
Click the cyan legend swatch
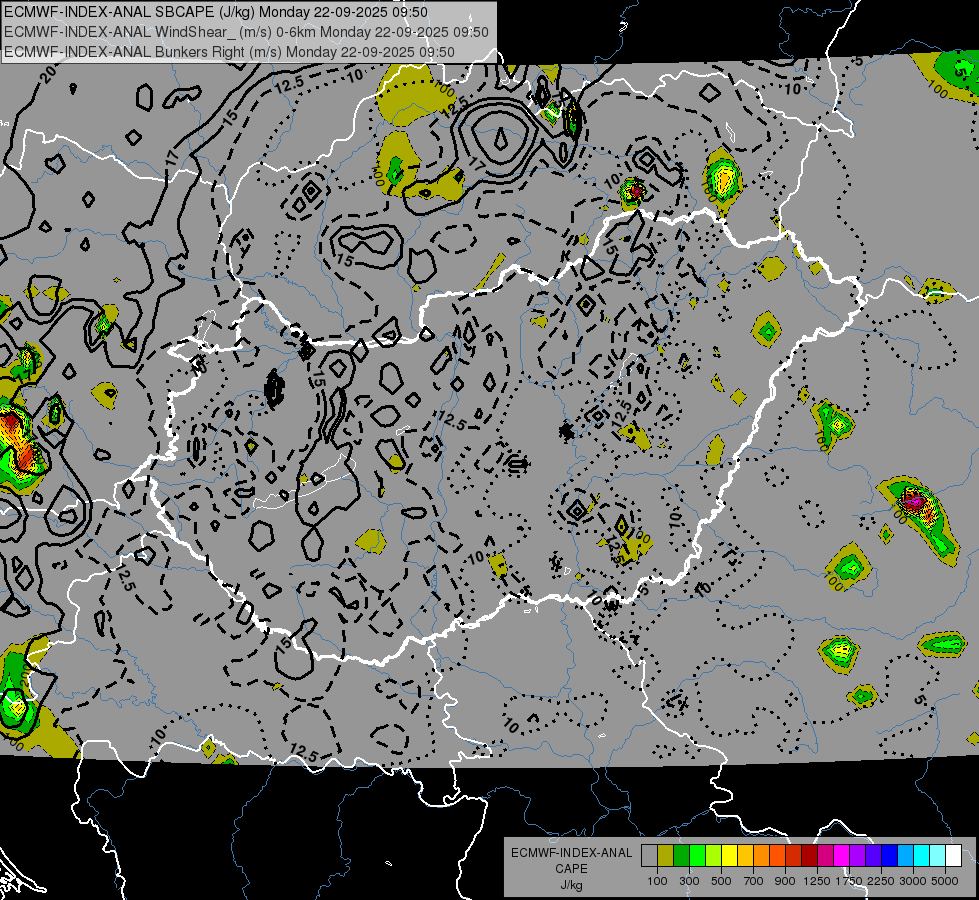point(921,856)
